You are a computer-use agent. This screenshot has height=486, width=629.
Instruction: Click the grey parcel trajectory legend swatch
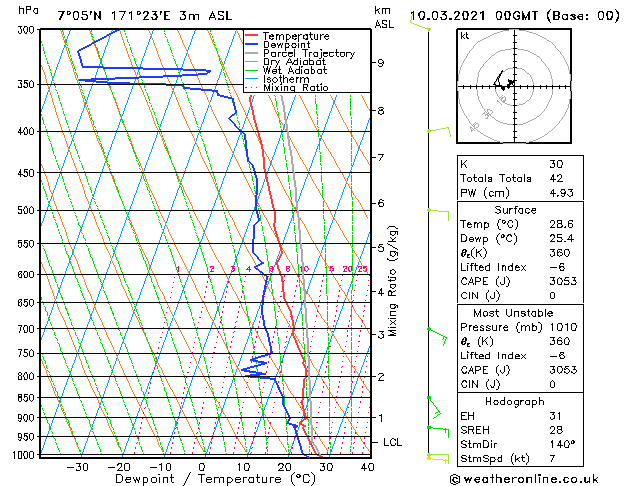(252, 53)
